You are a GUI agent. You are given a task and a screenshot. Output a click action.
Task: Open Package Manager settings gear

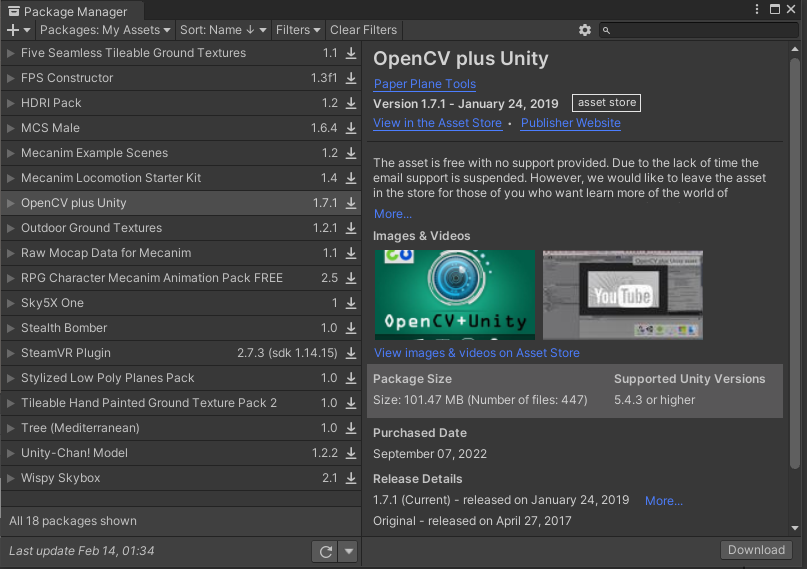pyautogui.click(x=585, y=30)
